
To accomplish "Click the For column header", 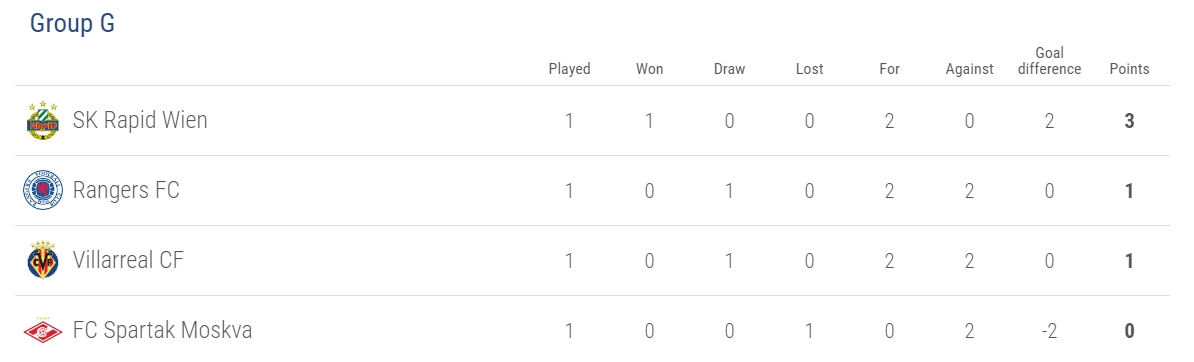I will (889, 69).
